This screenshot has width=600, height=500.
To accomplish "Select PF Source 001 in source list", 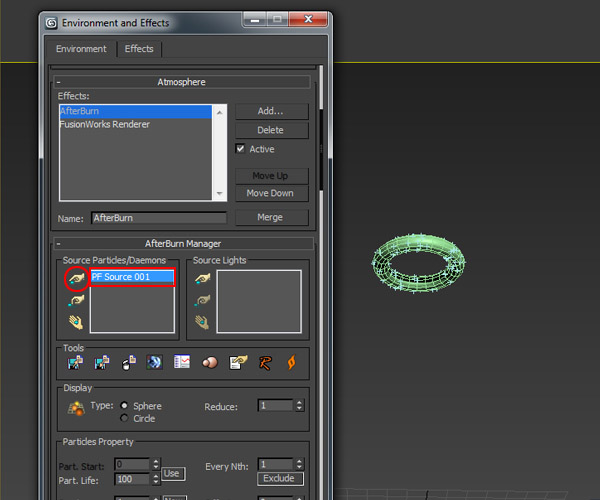I will (x=132, y=277).
